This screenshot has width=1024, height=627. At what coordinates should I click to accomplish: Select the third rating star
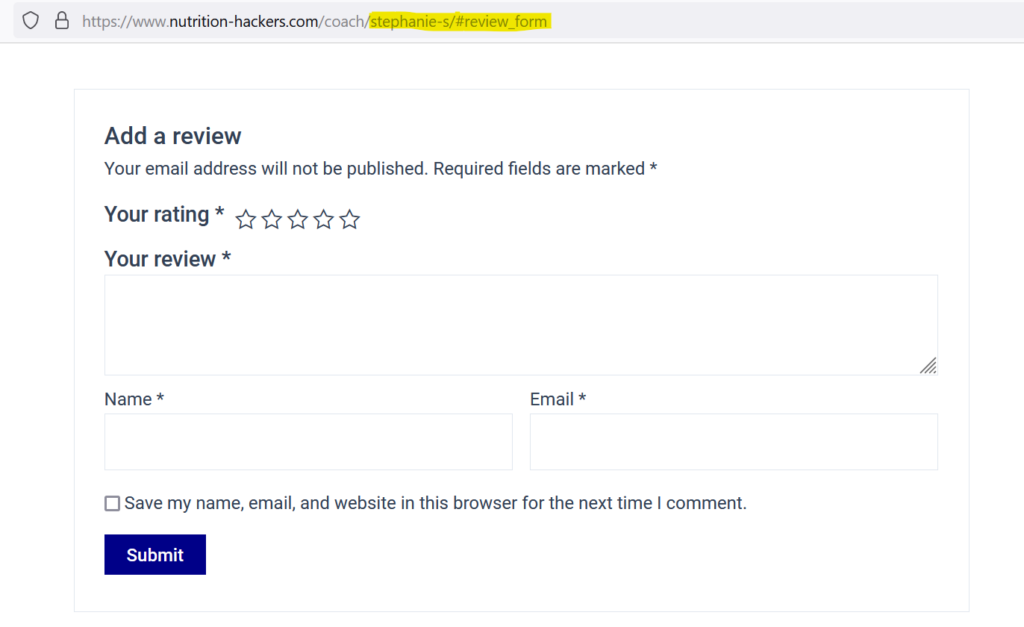298,219
